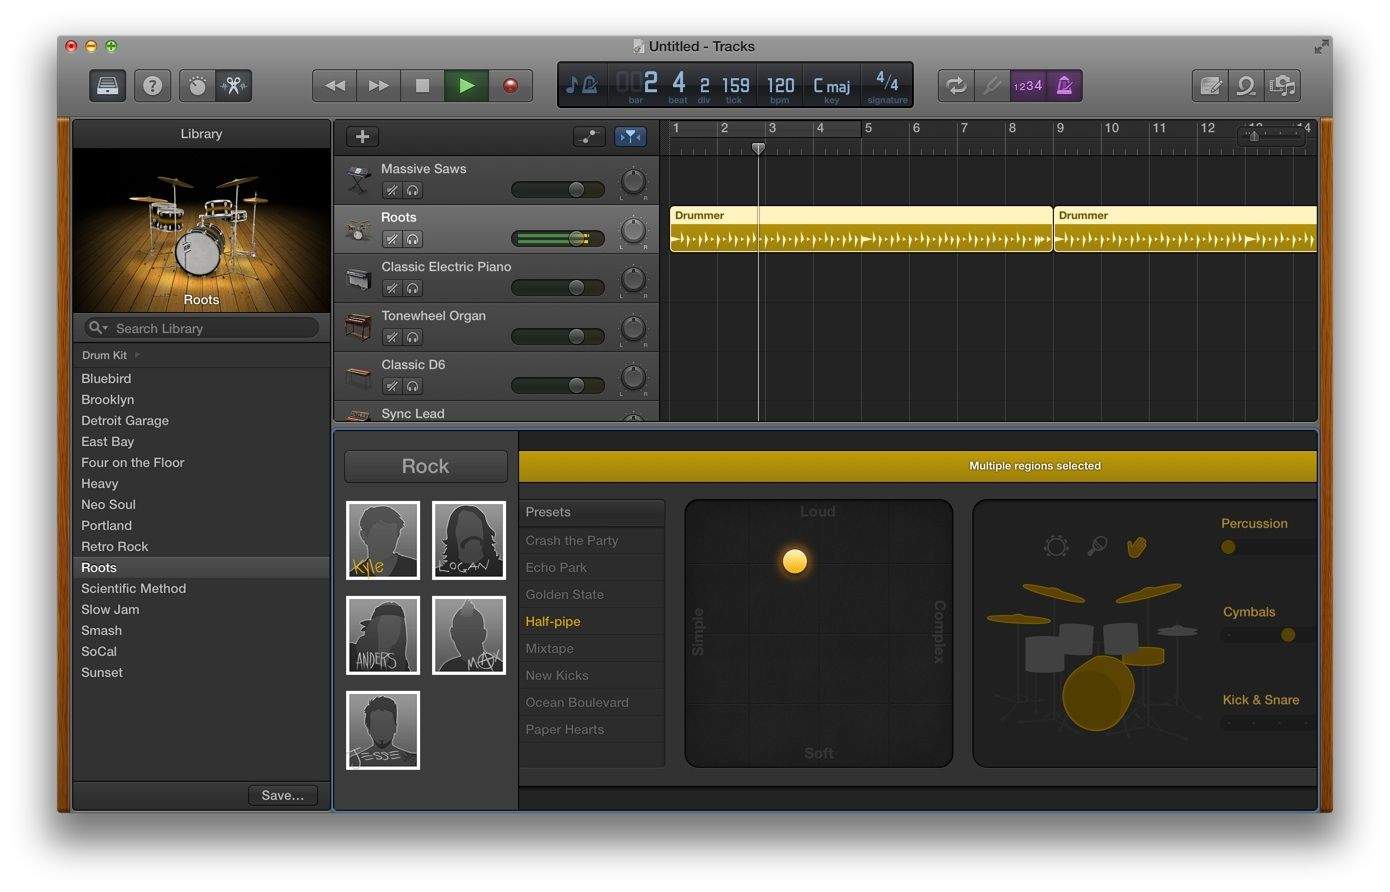Screen dimensions: 1390x892
Task: Open the Search Library dropdown magnifier
Action: [x=97, y=328]
